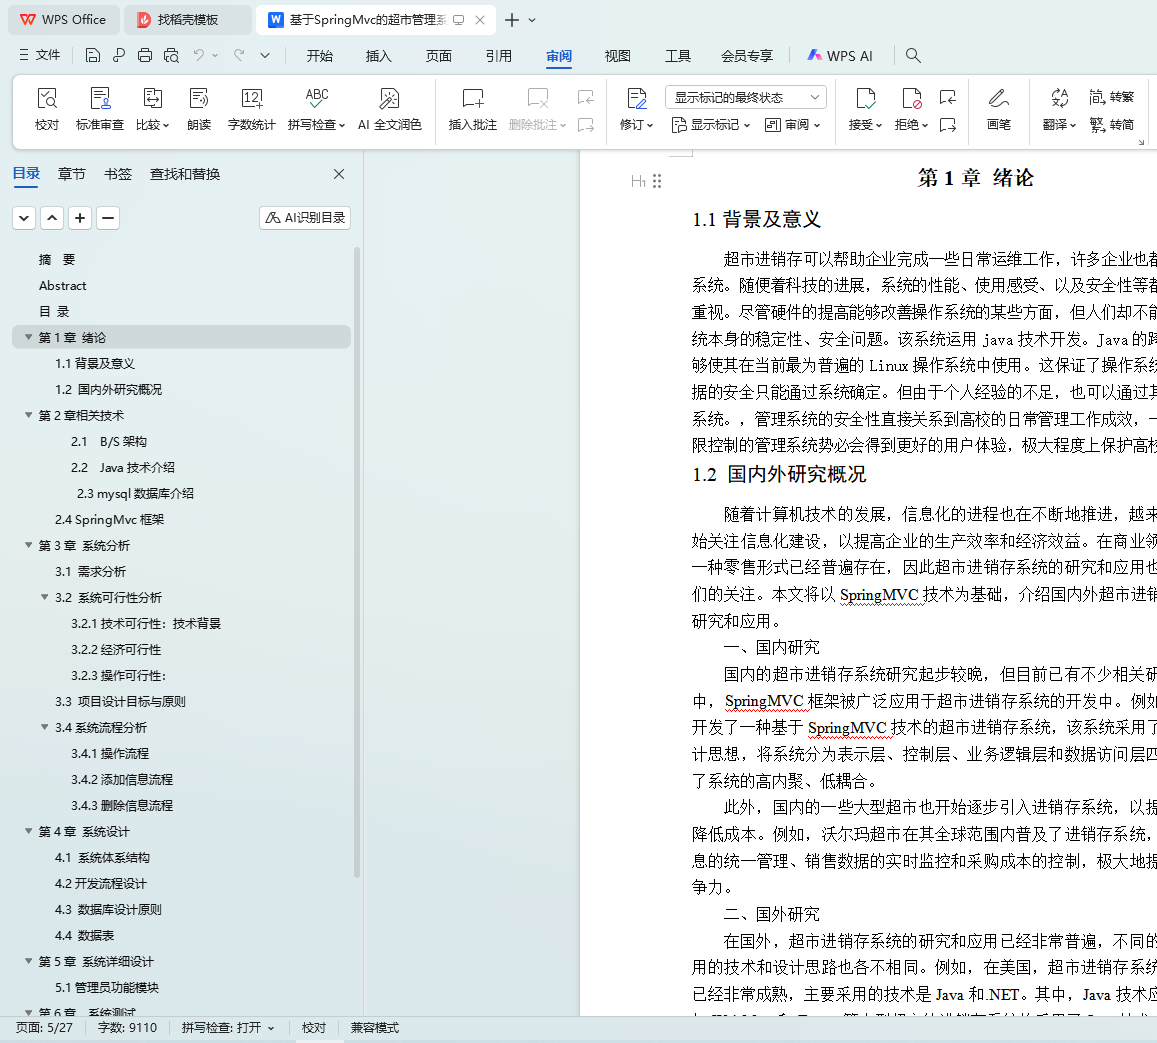1157x1043 pixels.
Task: Jump to 2.4 SpringMvc 框架 in outline
Action: tap(109, 519)
